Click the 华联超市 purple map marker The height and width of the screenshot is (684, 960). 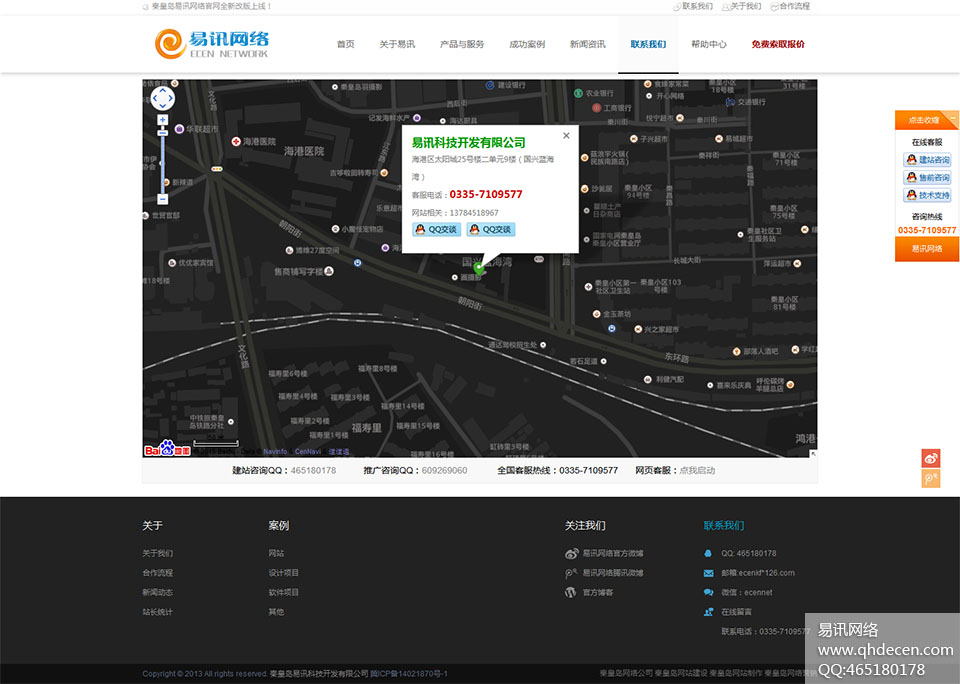(179, 129)
